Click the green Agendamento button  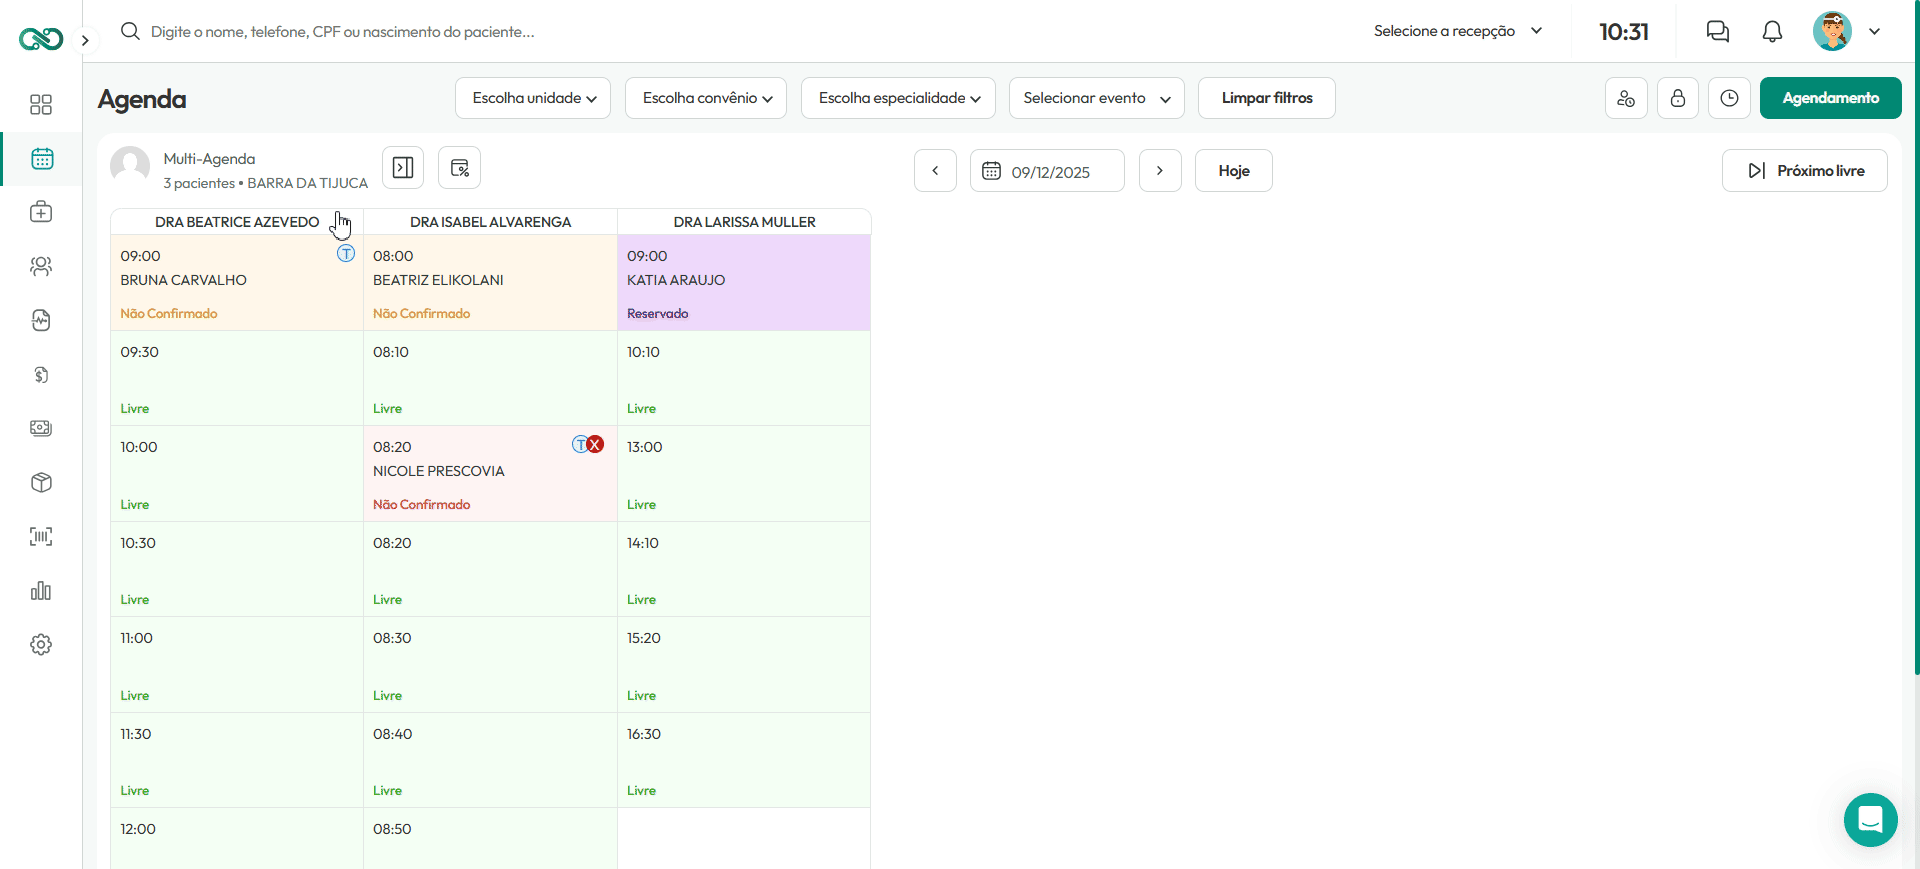pyautogui.click(x=1831, y=98)
